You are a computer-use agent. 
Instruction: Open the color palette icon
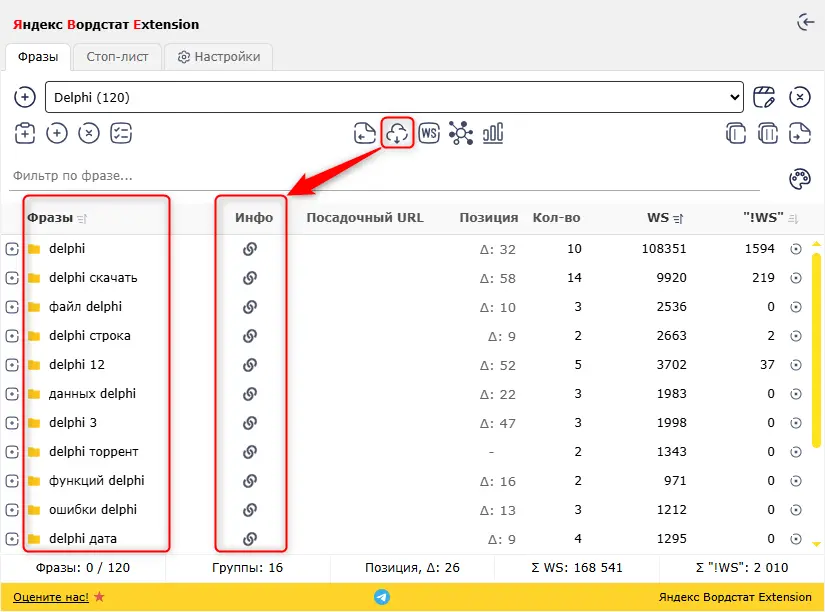[800, 179]
